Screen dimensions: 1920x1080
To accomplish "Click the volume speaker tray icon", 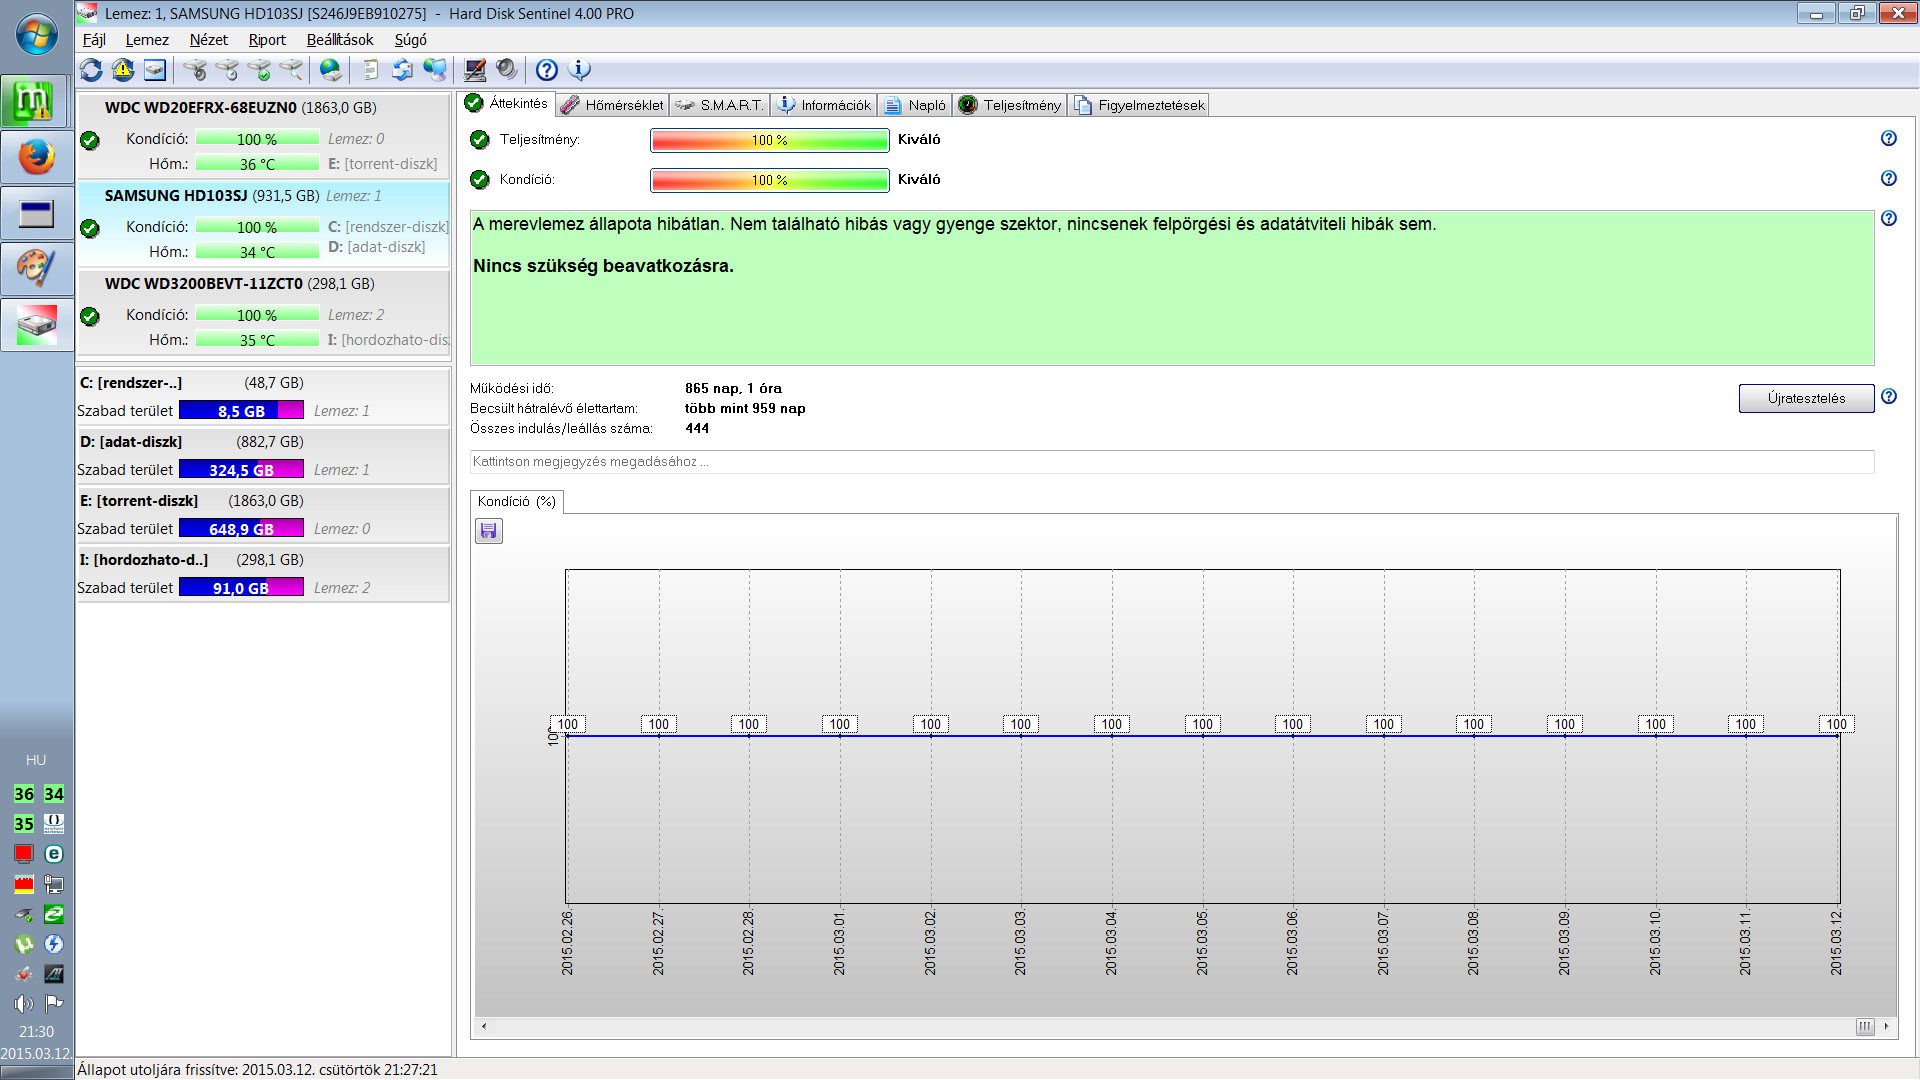I will [24, 1003].
